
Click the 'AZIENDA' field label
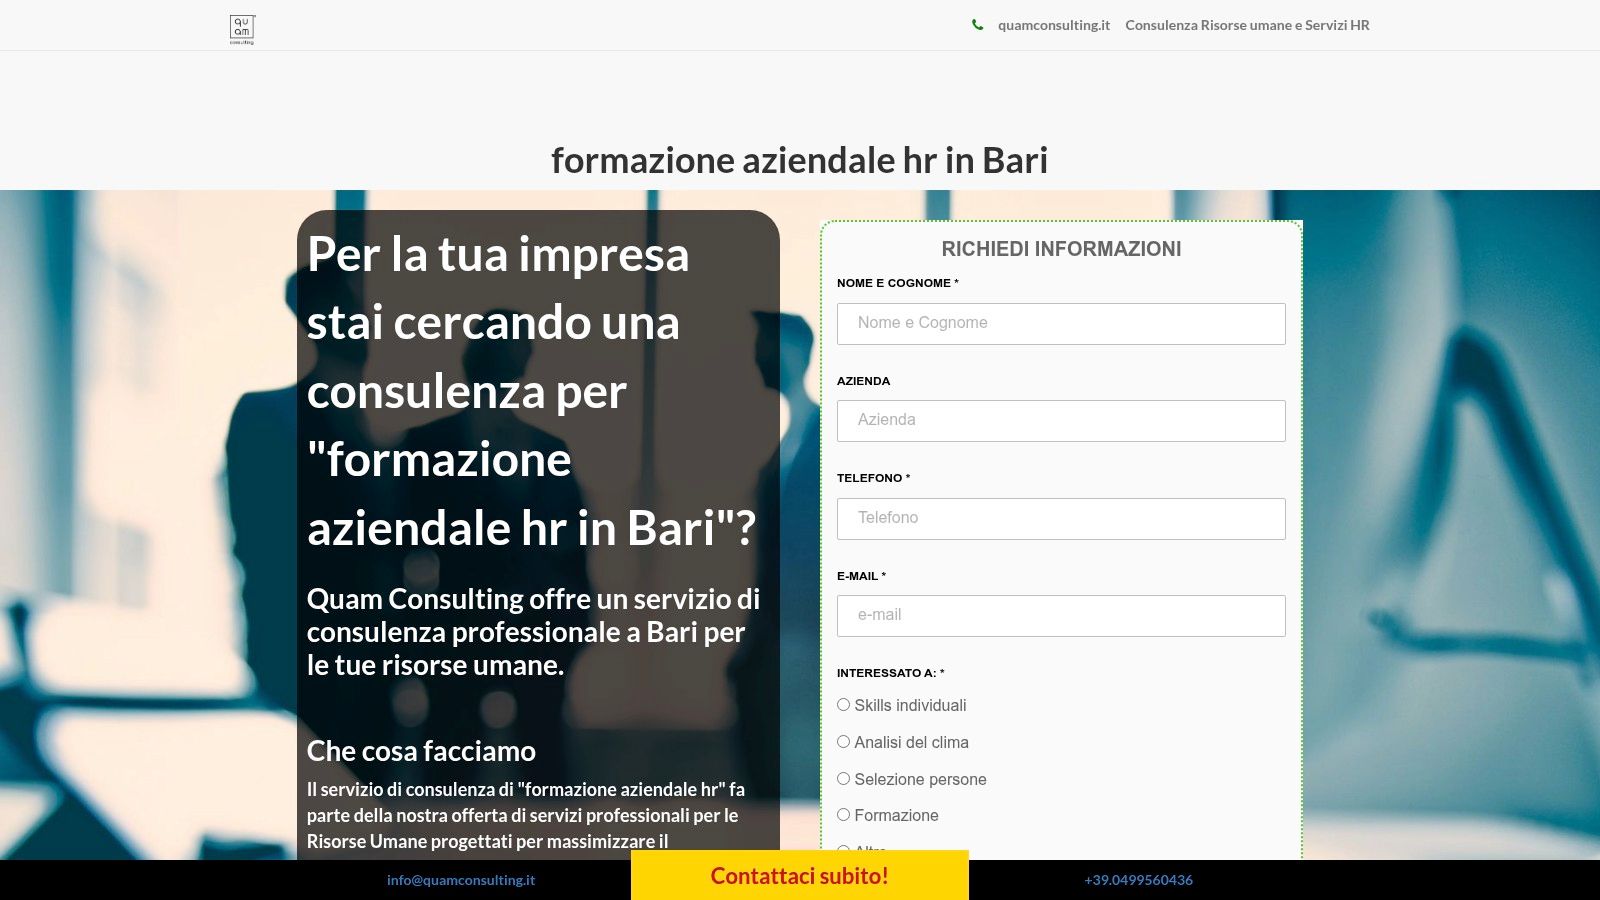[863, 381]
